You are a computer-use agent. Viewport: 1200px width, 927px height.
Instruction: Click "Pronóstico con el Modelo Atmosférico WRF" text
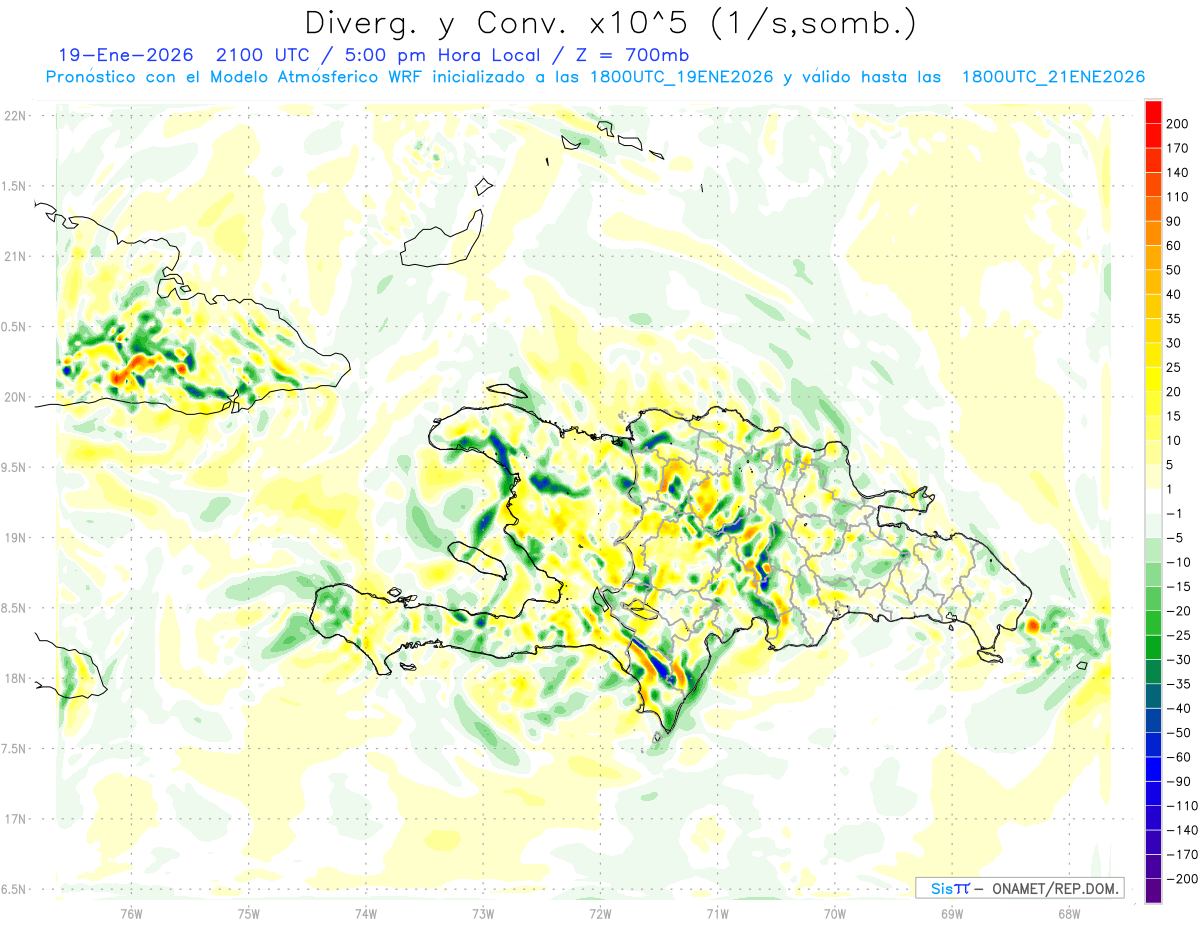234,77
